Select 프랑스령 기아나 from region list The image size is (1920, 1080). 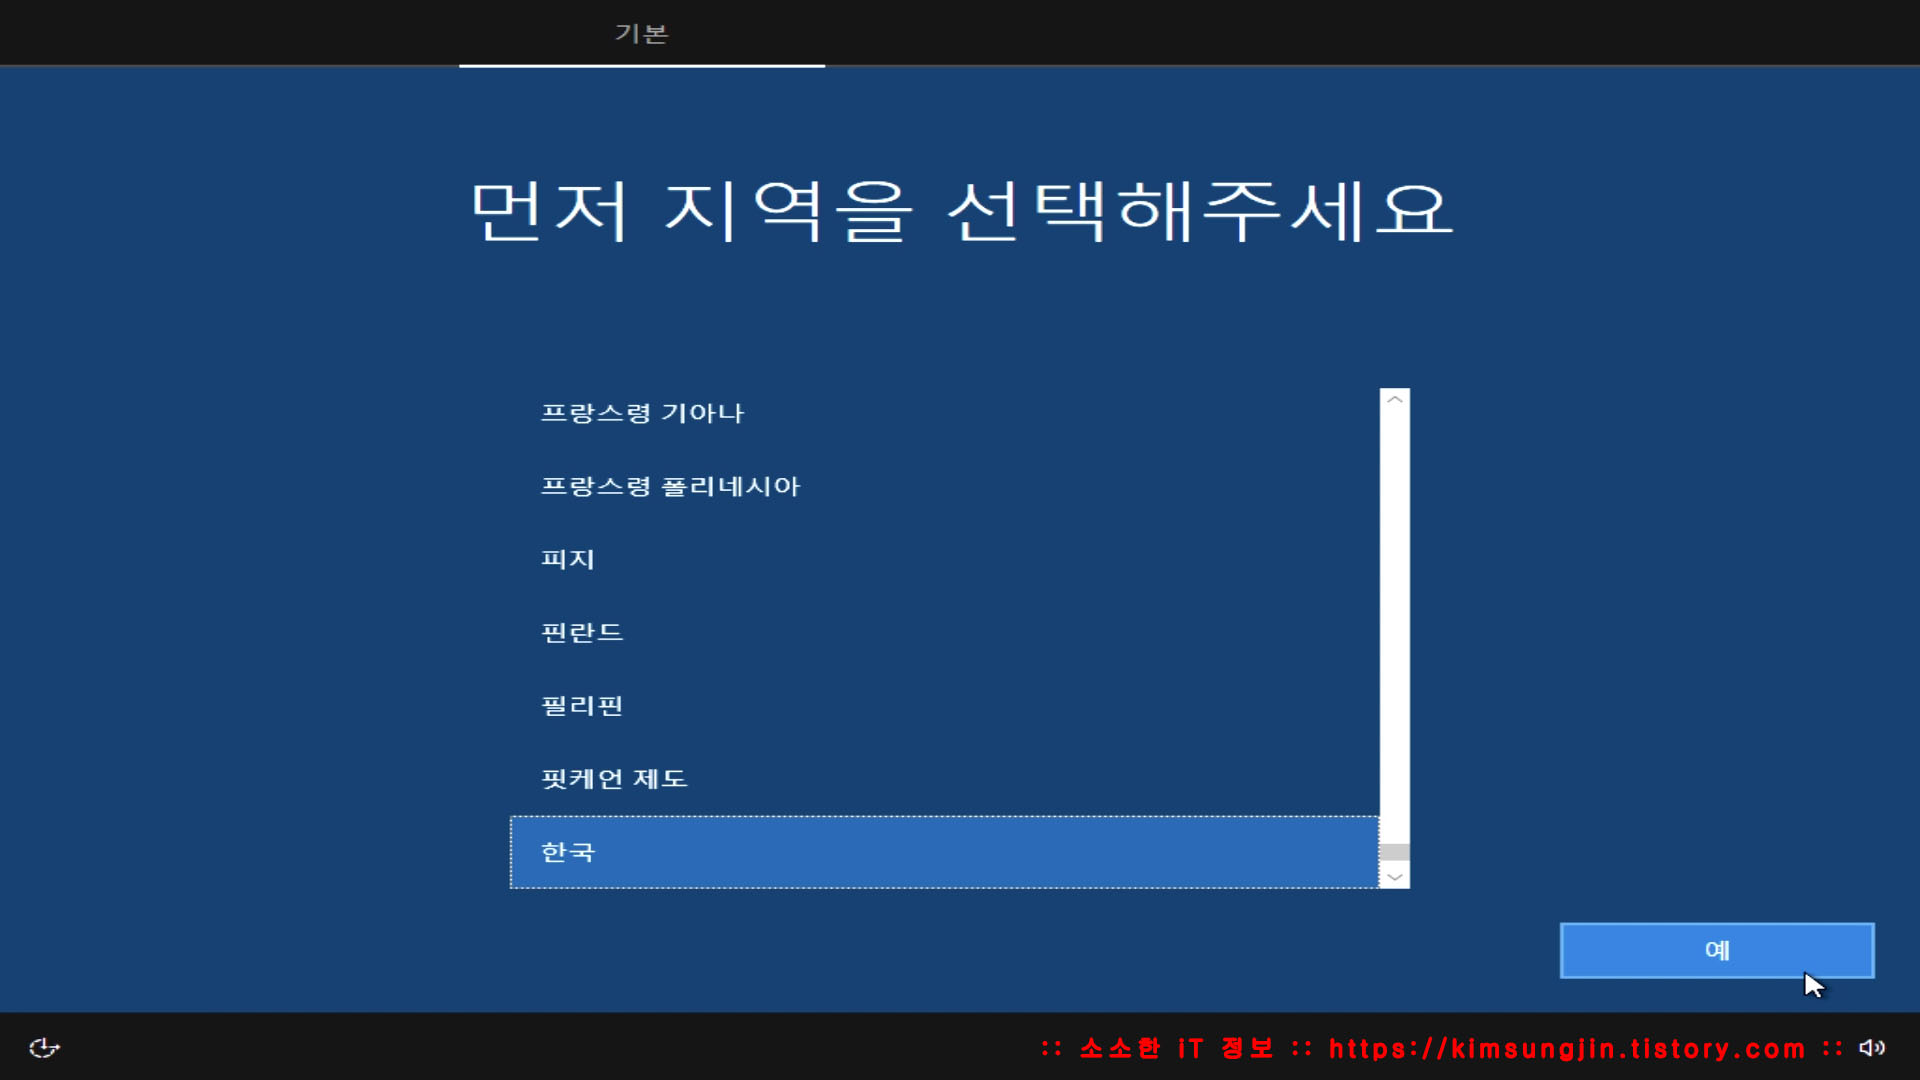click(642, 413)
